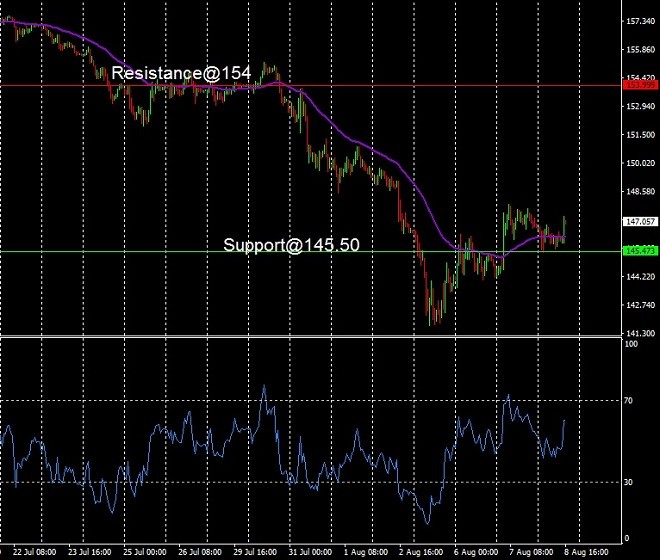Click the 31 Jul 00:00 time label
Screen dimensions: 660x560
(310, 552)
